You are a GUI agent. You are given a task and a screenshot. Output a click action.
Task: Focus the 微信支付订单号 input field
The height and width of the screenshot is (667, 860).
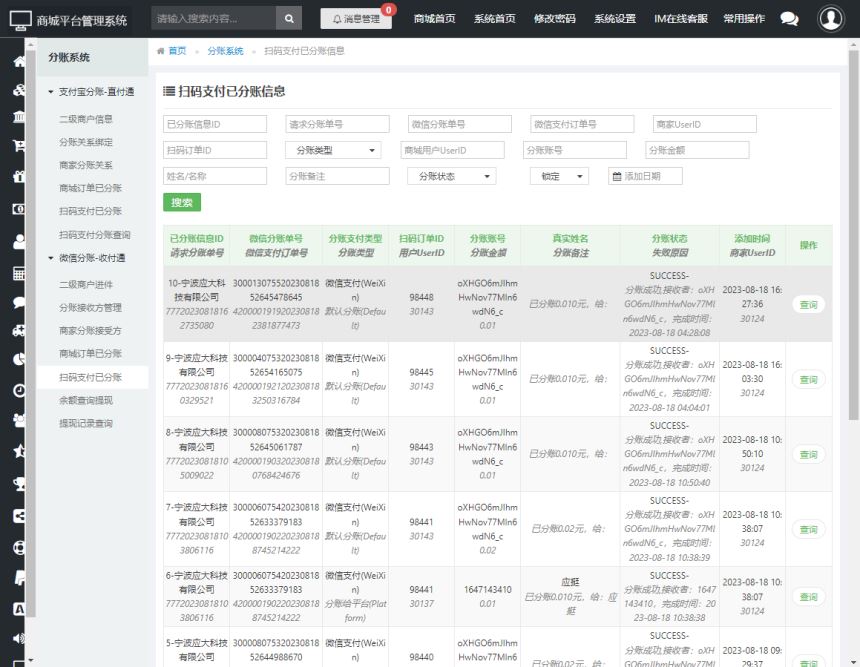tap(582, 124)
